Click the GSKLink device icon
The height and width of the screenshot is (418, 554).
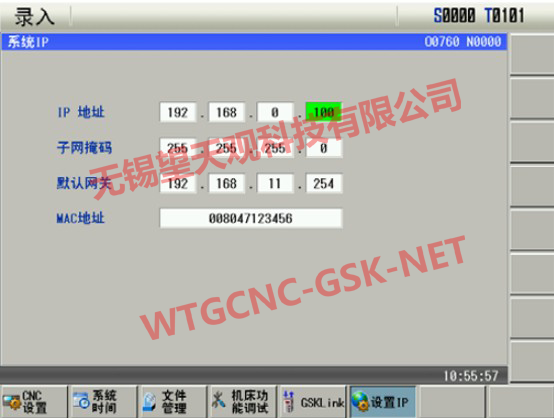pos(289,401)
